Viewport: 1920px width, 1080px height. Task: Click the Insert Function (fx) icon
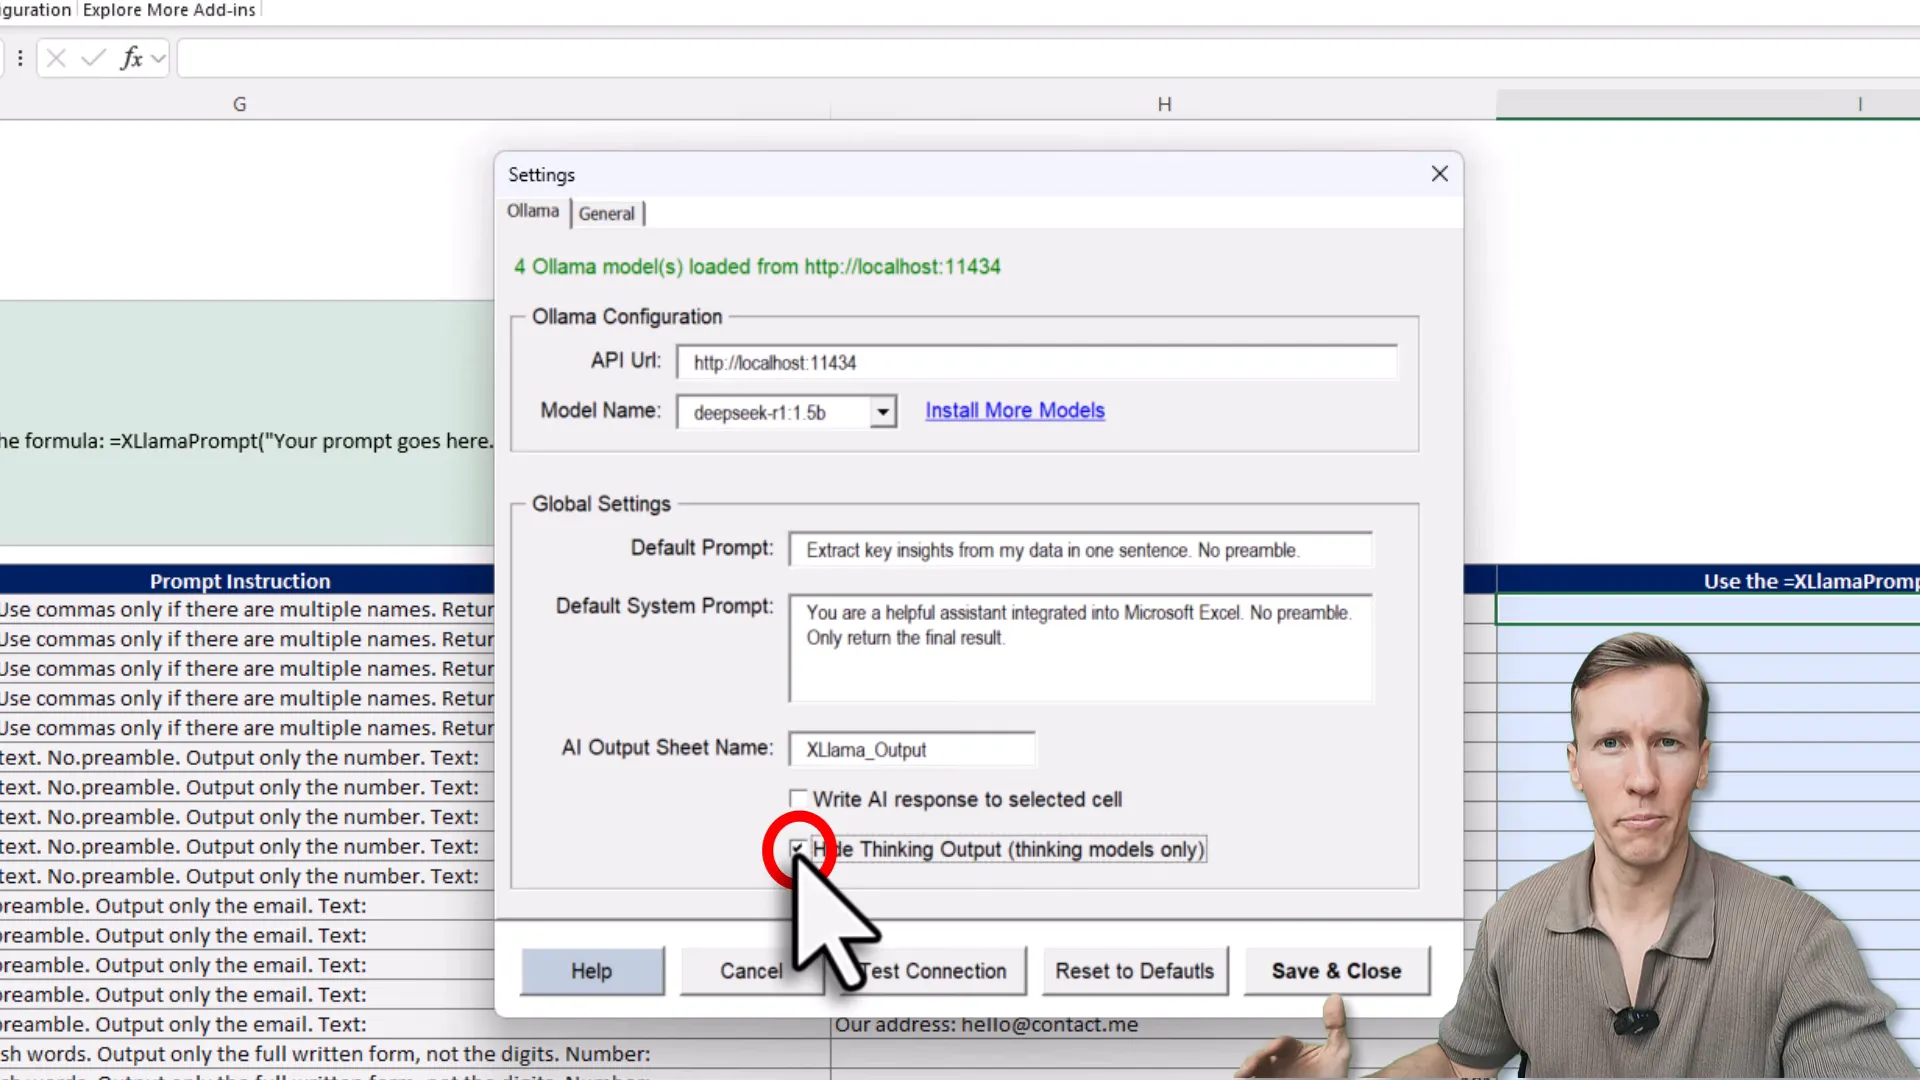[133, 58]
